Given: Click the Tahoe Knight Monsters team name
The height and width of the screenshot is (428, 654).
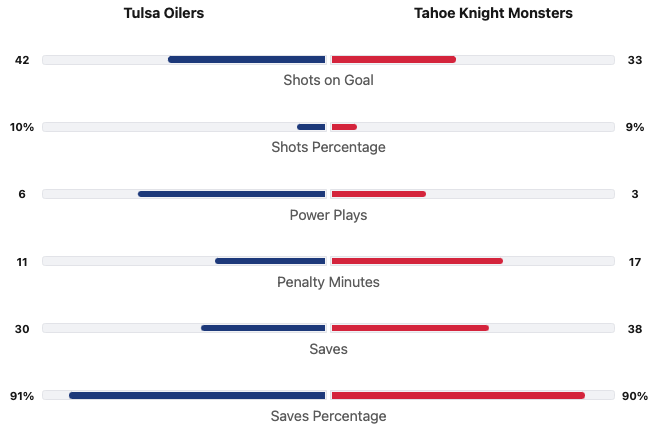Looking at the screenshot, I should click(x=494, y=14).
